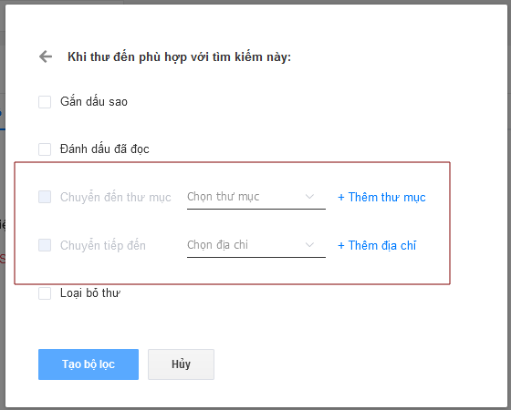Click '+ Thêm thư mục' link
The image size is (511, 410).
click(x=382, y=197)
